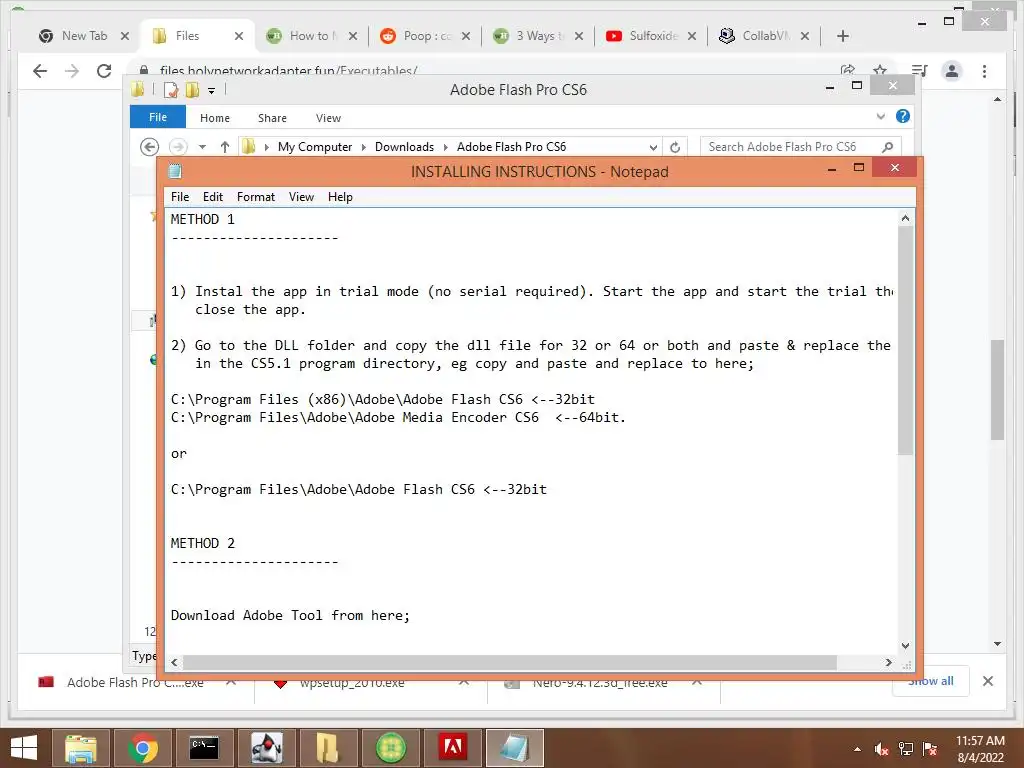The image size is (1024, 768).
Task: Click the METHOD 2 heading text
Action: pyautogui.click(x=202, y=543)
